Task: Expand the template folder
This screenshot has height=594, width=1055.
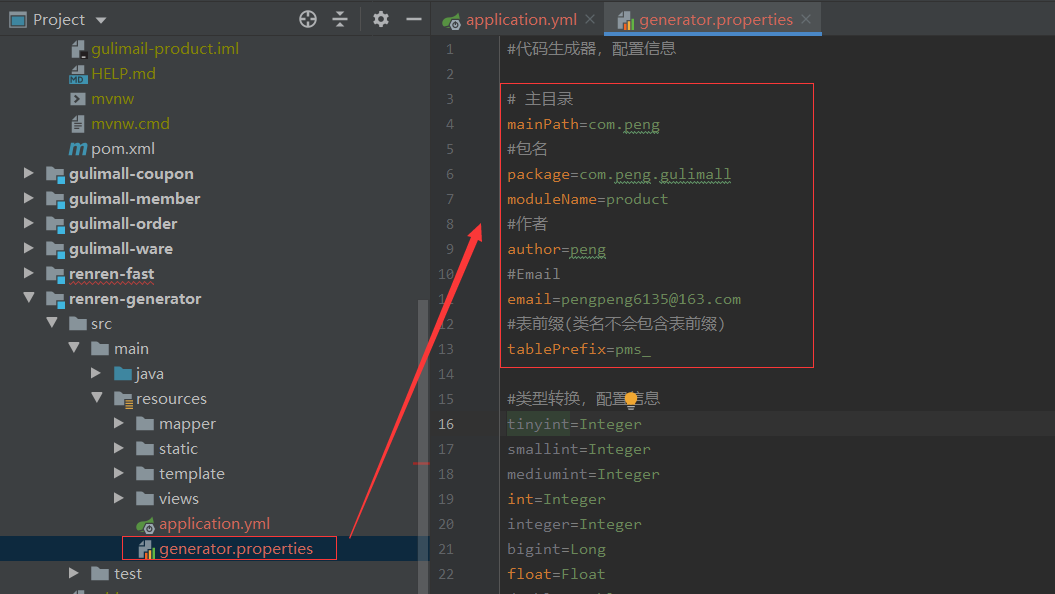Action: (x=119, y=473)
